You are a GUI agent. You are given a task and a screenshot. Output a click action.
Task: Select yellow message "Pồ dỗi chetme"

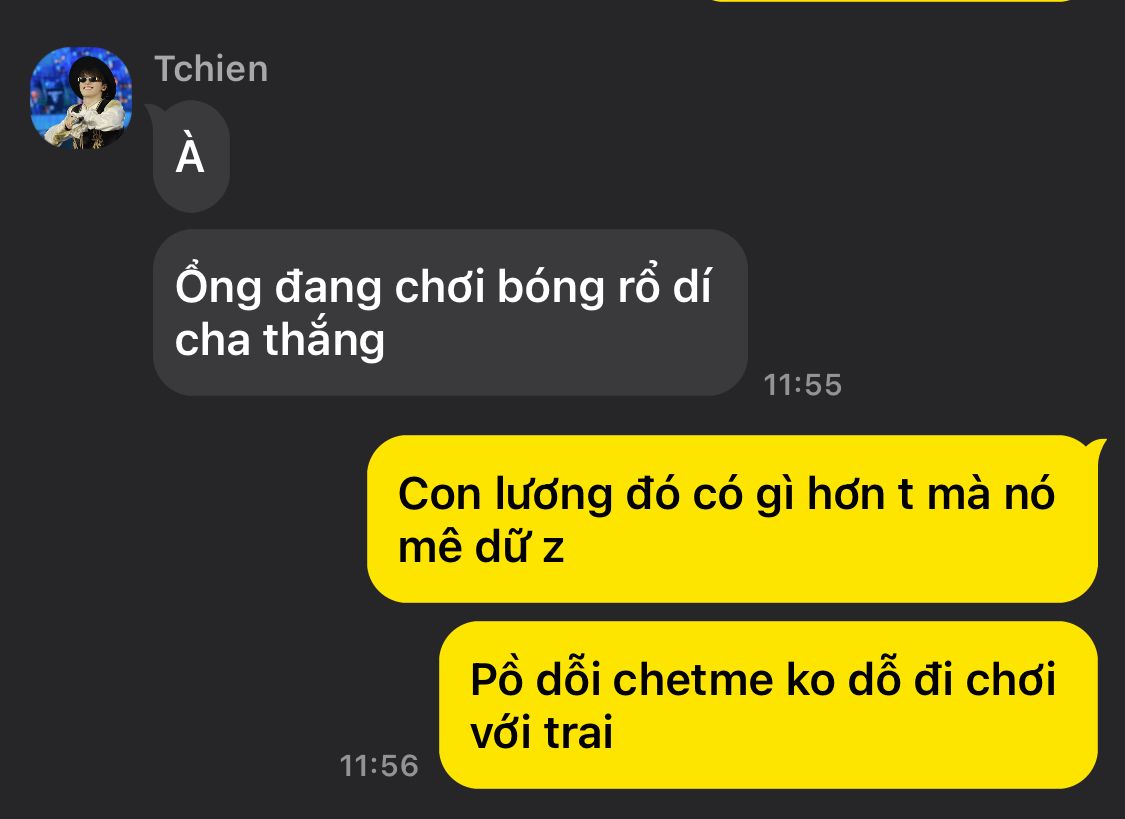tap(768, 705)
